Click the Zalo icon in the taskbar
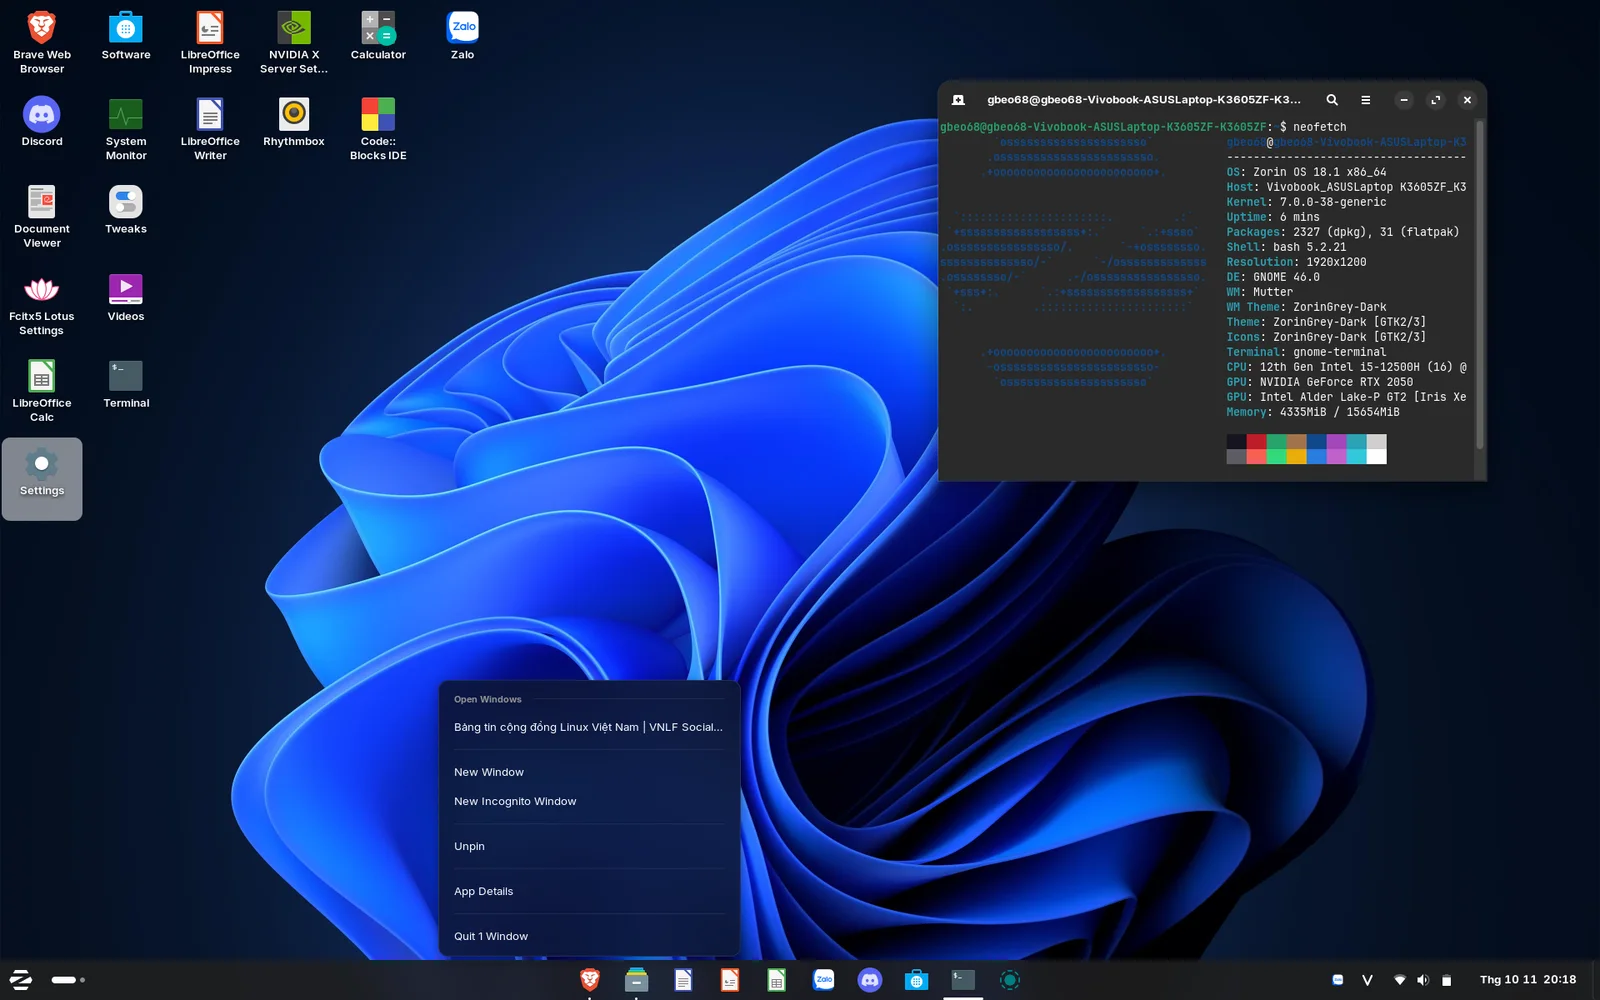 [x=824, y=980]
